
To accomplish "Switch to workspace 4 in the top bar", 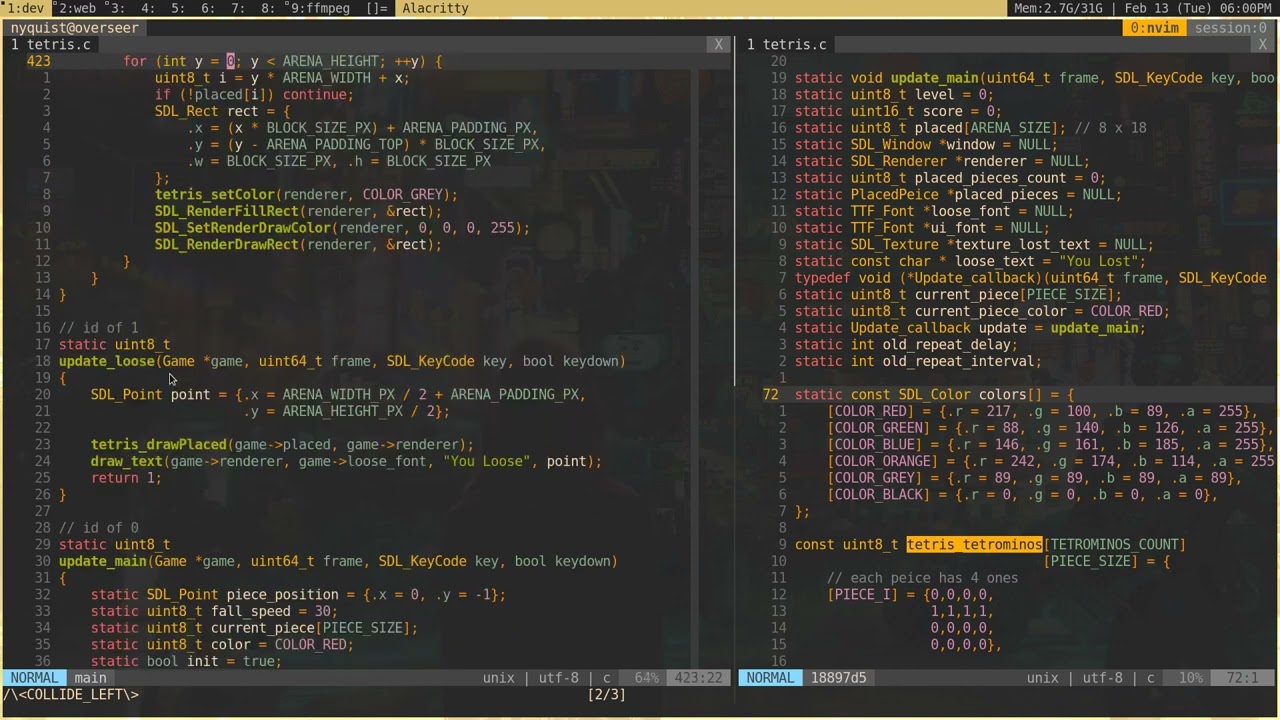I will (147, 8).
